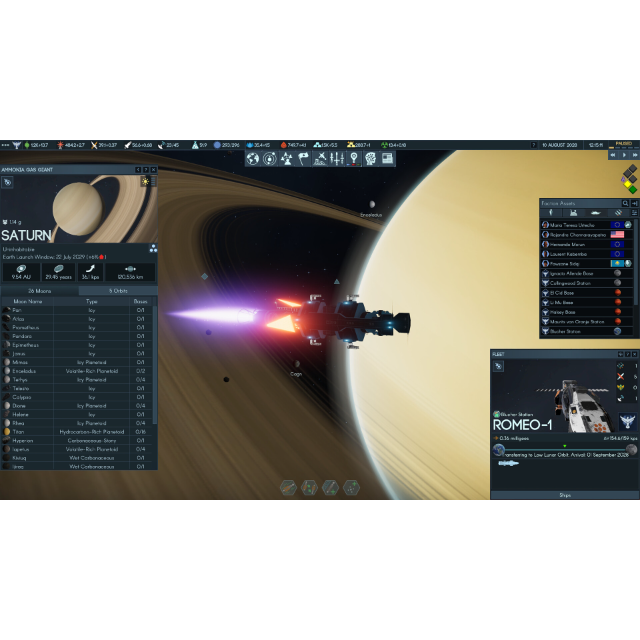Sort moons list by Type column
Image resolution: width=640 pixels, height=640 pixels.
click(x=92, y=301)
